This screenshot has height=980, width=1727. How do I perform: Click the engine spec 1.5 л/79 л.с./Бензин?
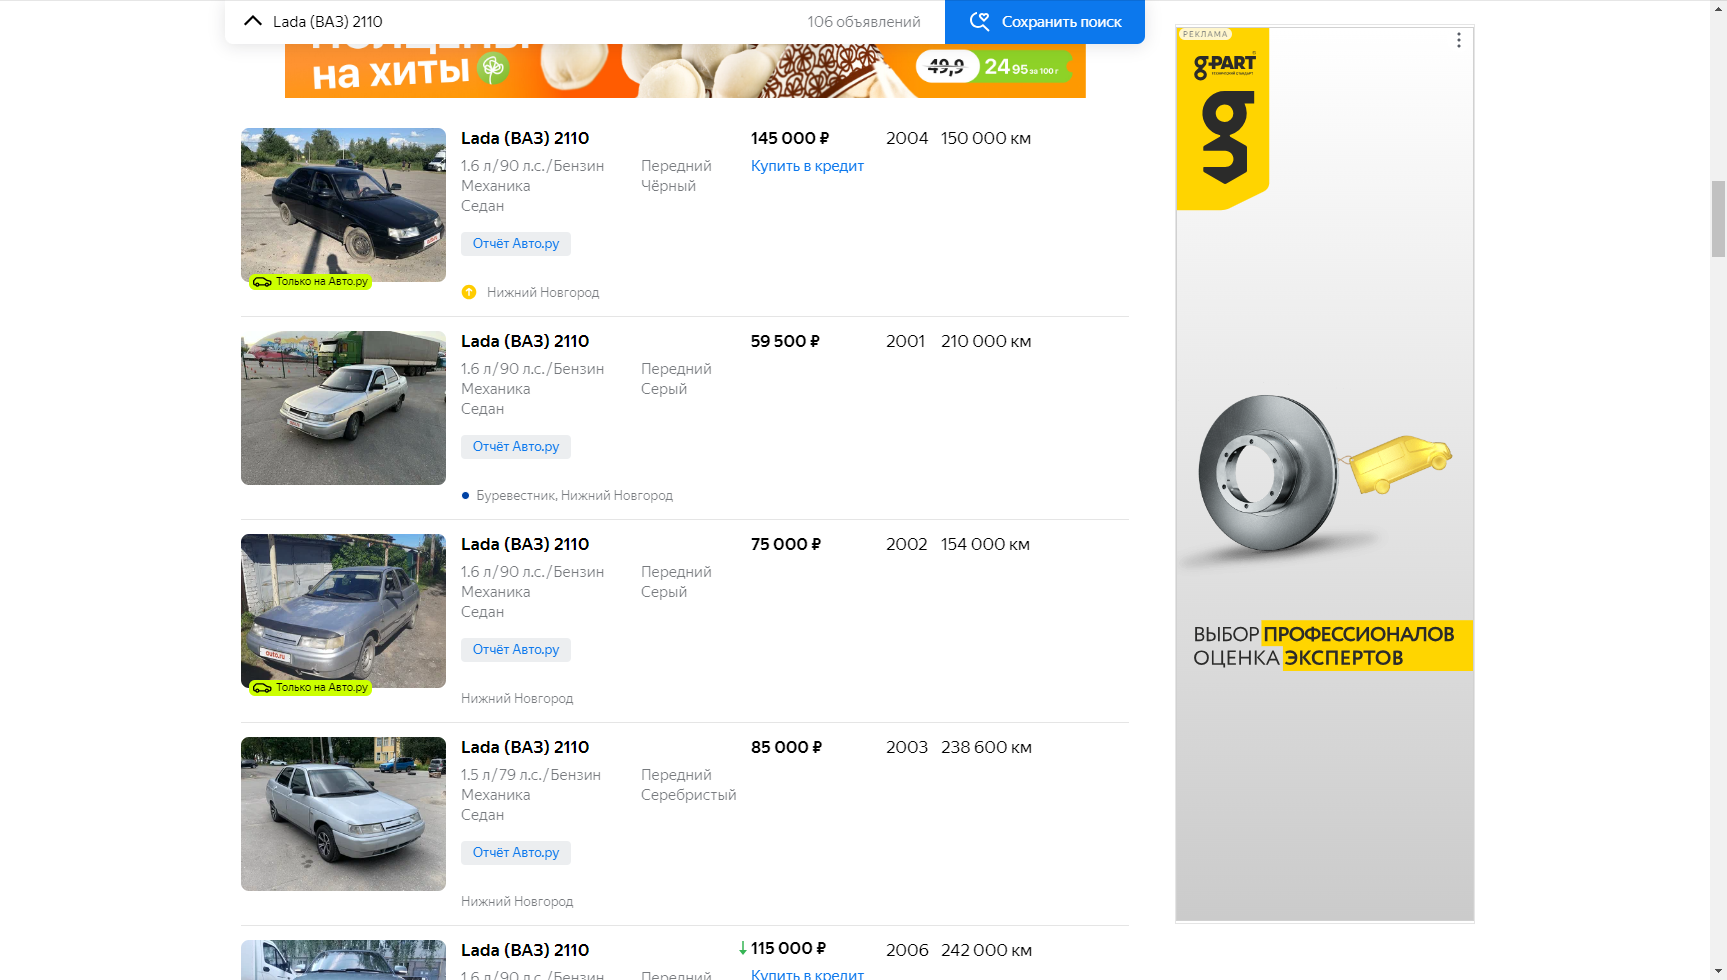click(531, 775)
